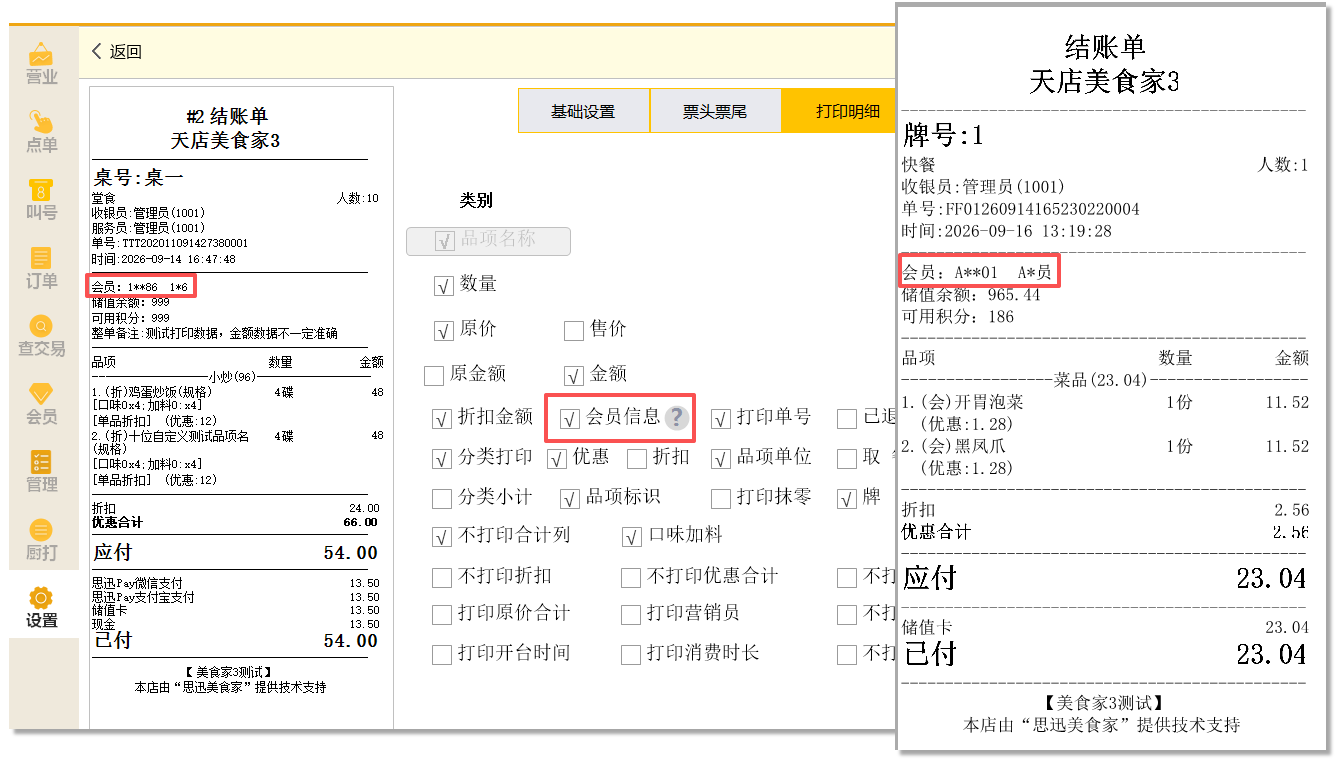1341x770 pixels.
Task: Toggle the 不打印合计列 checkbox
Action: 441,537
